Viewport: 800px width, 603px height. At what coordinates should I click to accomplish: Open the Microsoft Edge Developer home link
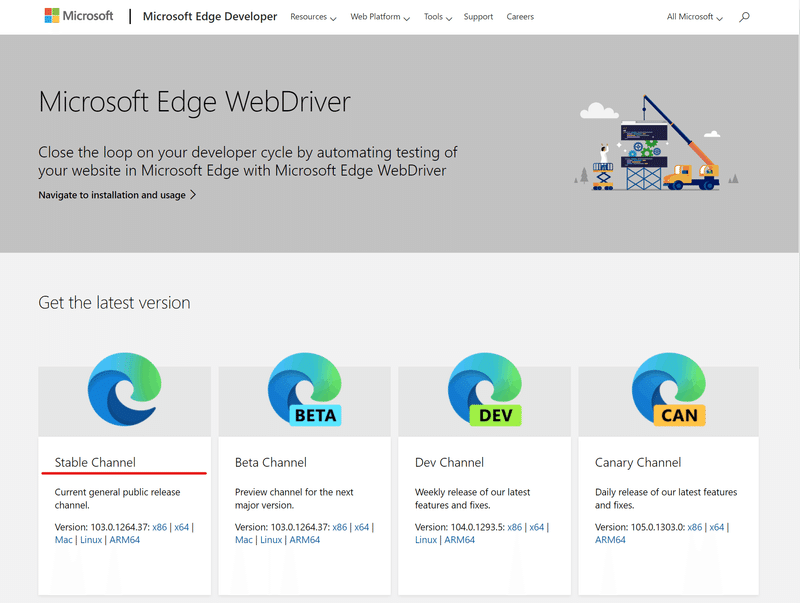210,17
